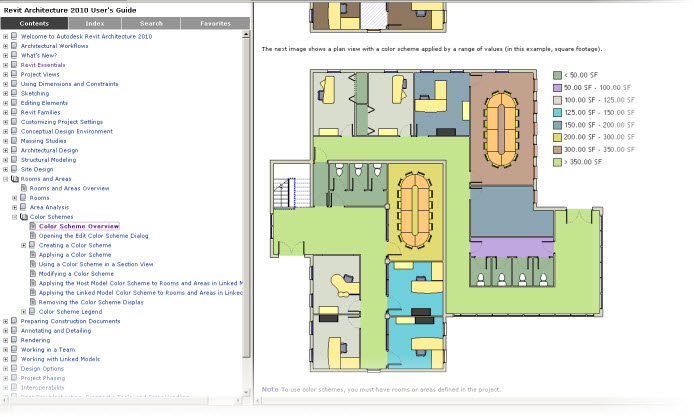
Task: Open Annotating and Detailing topic
Action: [x=56, y=331]
